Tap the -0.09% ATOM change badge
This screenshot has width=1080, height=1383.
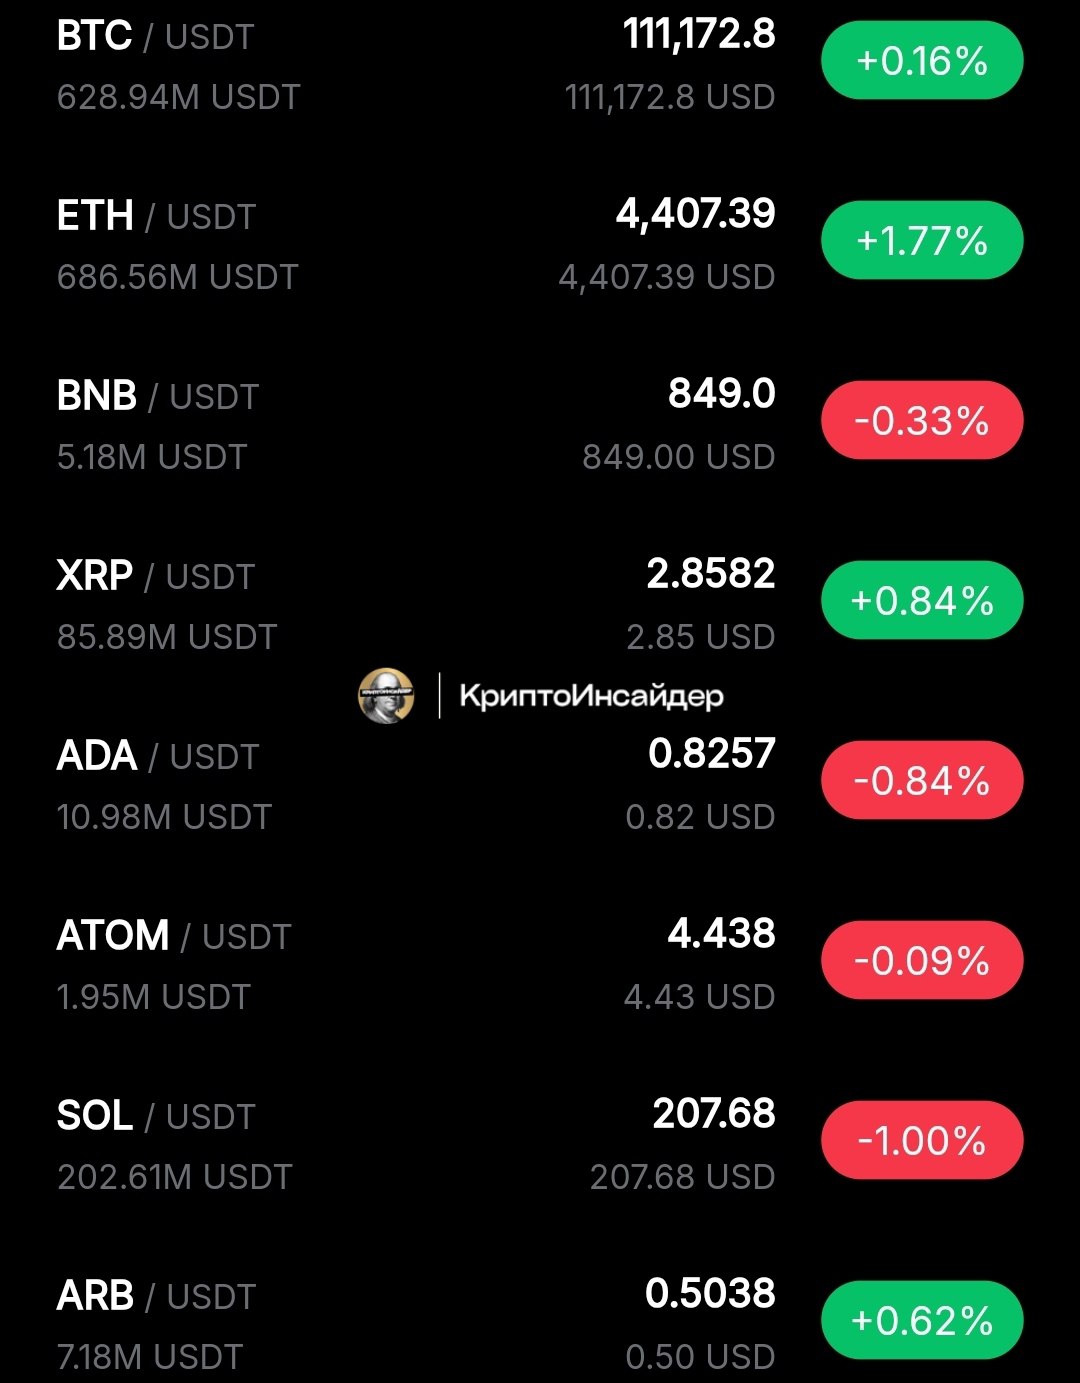point(922,961)
